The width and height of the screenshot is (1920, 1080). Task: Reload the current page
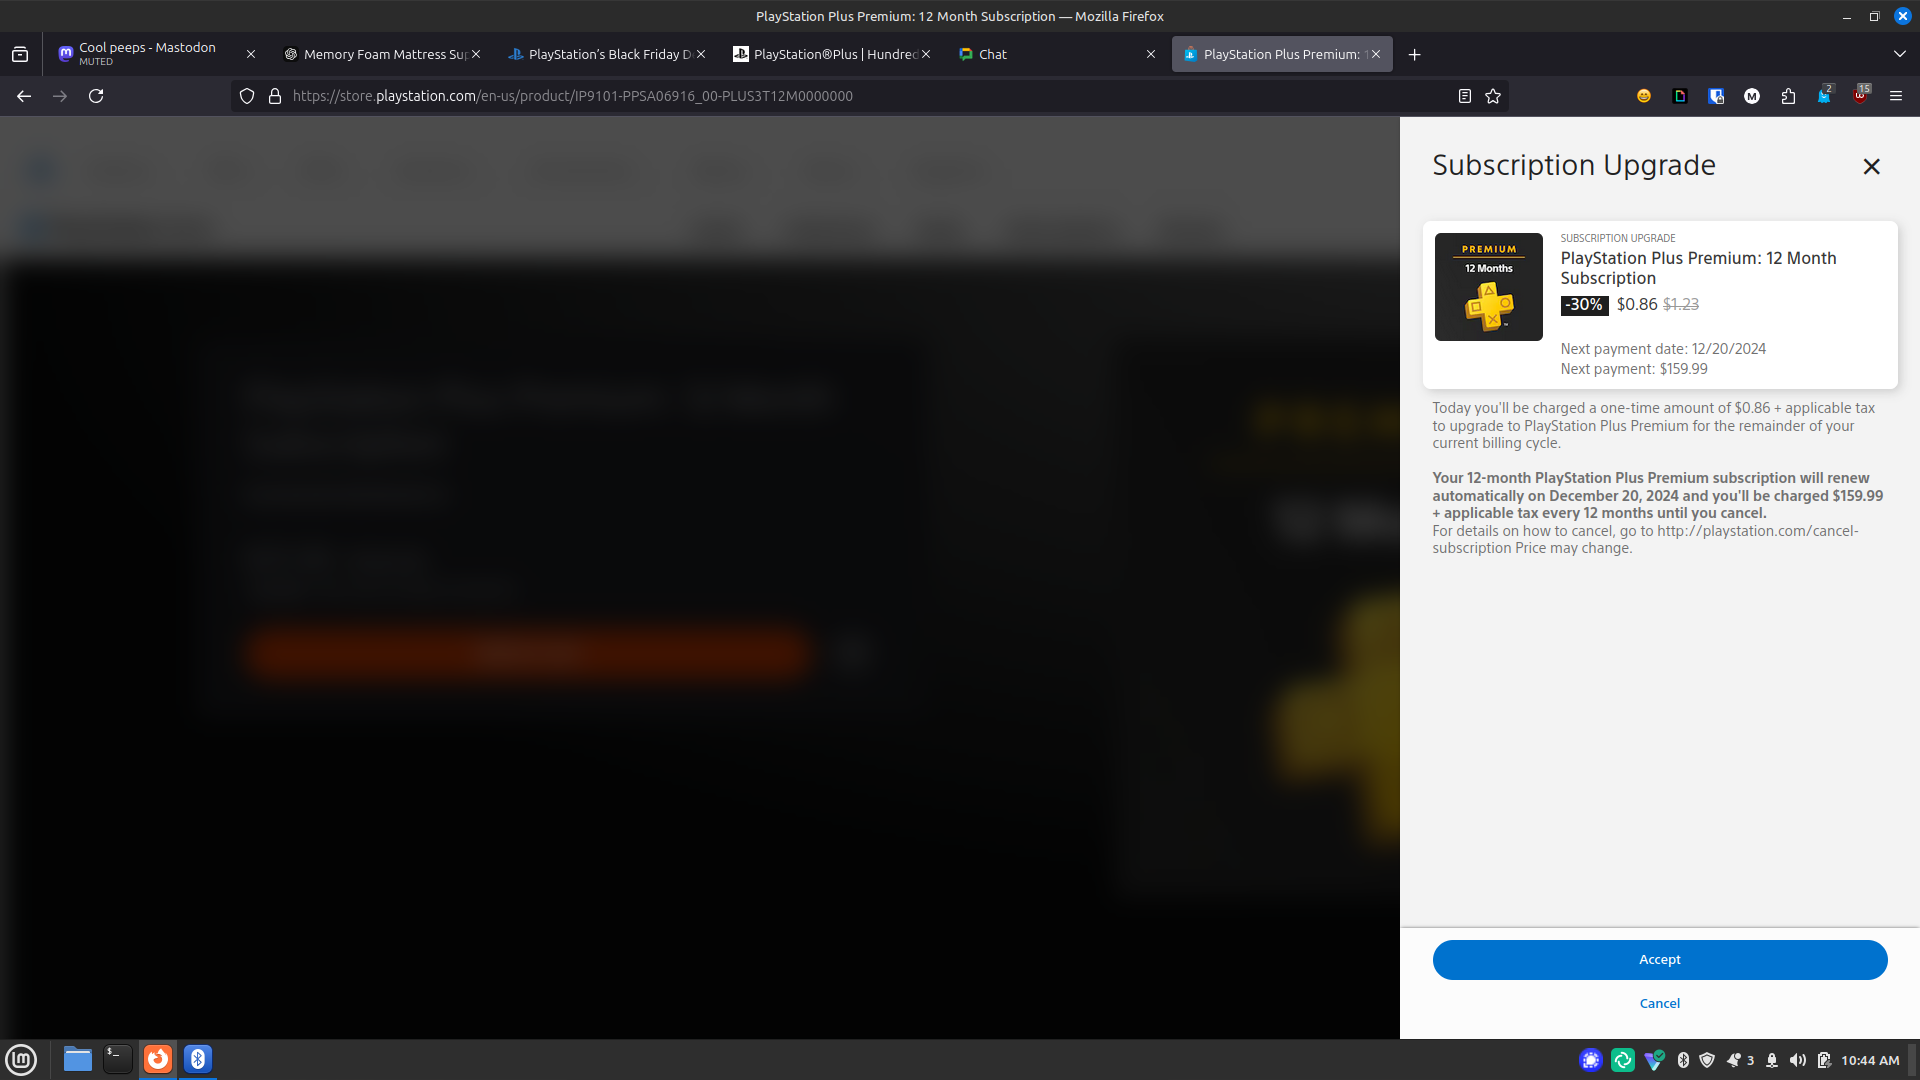(x=96, y=96)
